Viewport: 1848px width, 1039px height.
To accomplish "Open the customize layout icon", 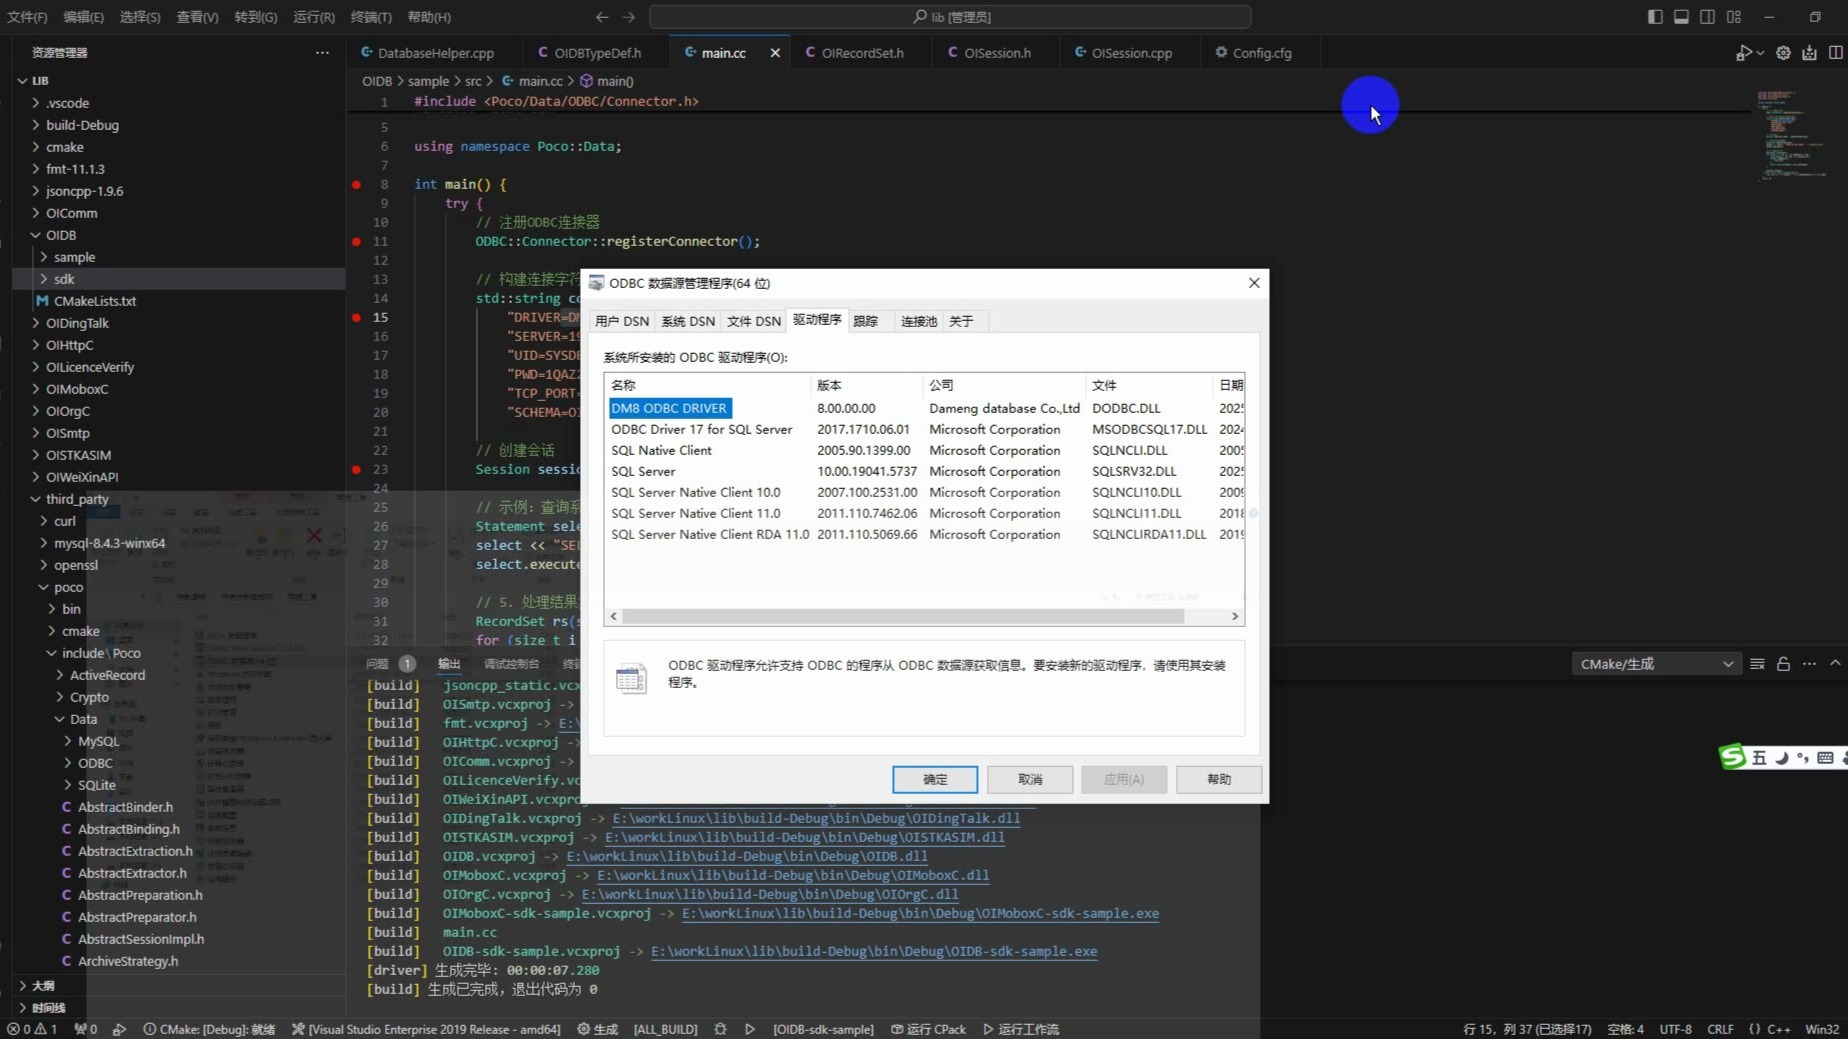I will (1734, 17).
